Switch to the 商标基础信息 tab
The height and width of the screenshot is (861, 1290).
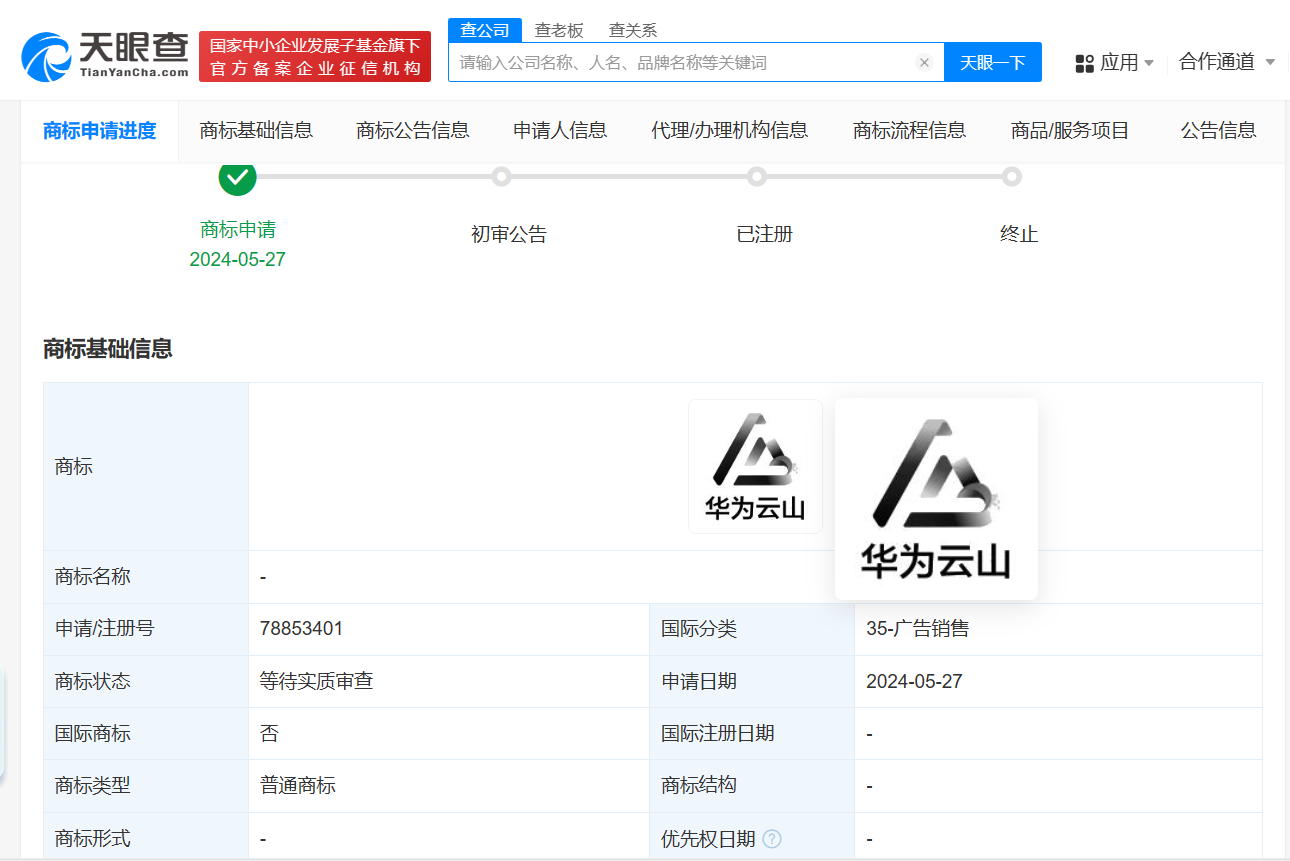click(256, 130)
